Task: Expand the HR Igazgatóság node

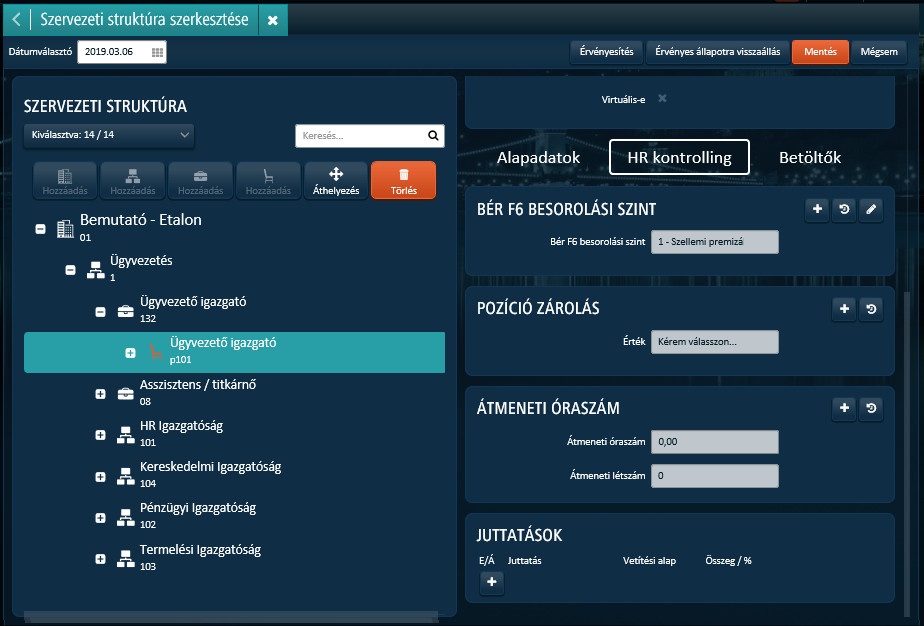Action: [x=100, y=435]
